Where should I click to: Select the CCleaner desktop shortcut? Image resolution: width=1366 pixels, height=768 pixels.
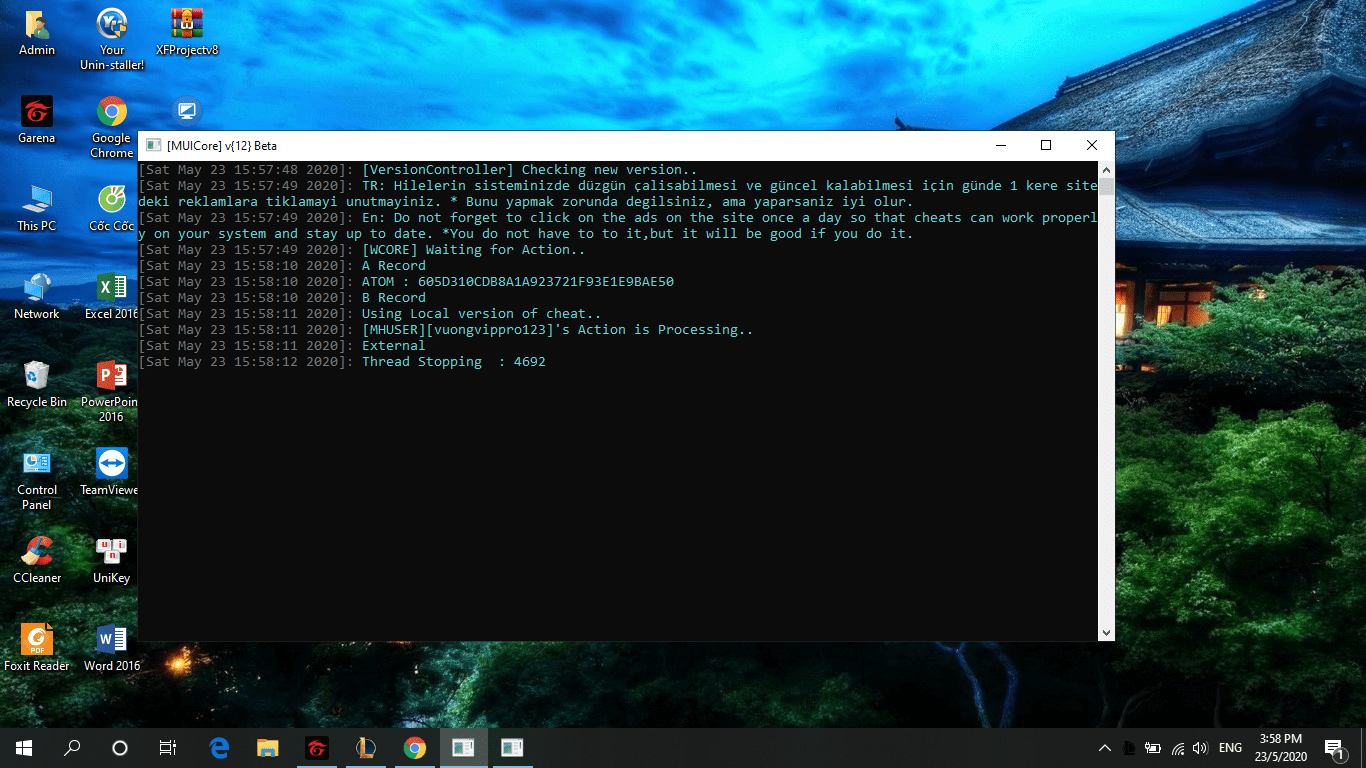[x=37, y=560]
